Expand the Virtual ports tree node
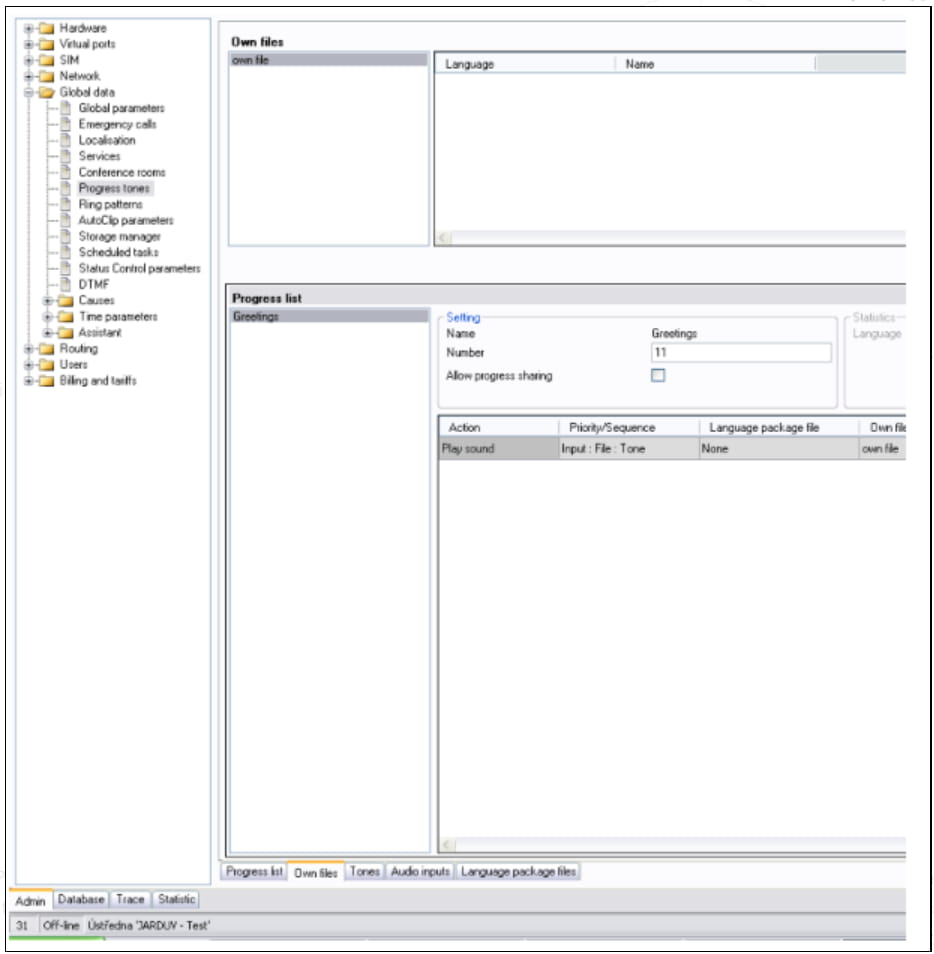The height and width of the screenshot is (954, 934). click(x=28, y=44)
